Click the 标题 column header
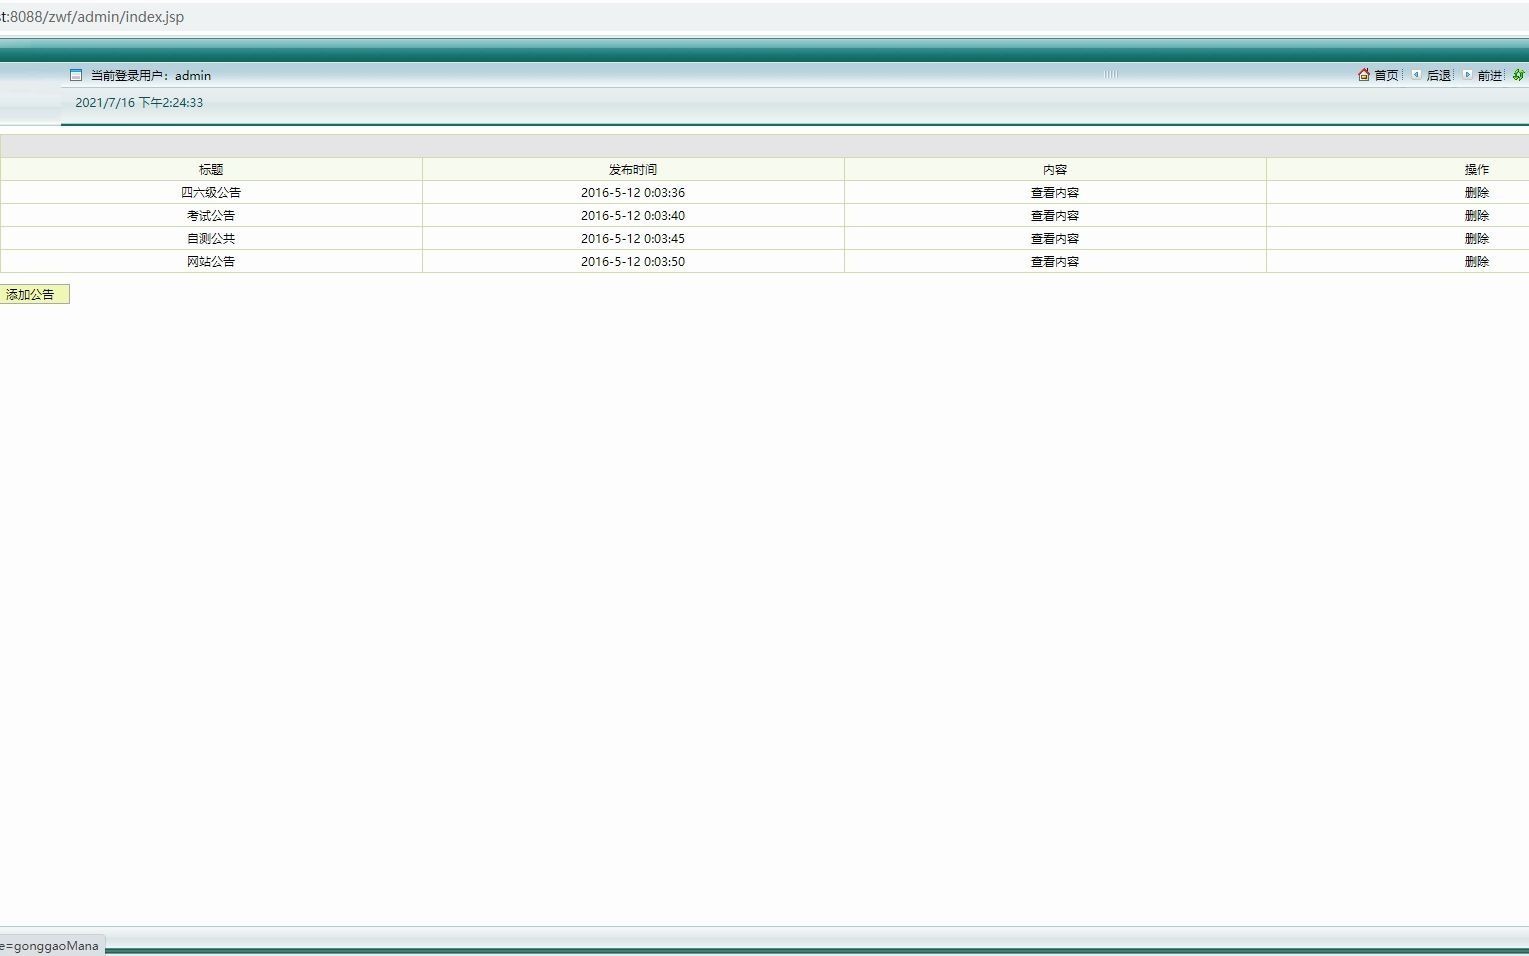This screenshot has height=956, width=1529. (x=211, y=169)
